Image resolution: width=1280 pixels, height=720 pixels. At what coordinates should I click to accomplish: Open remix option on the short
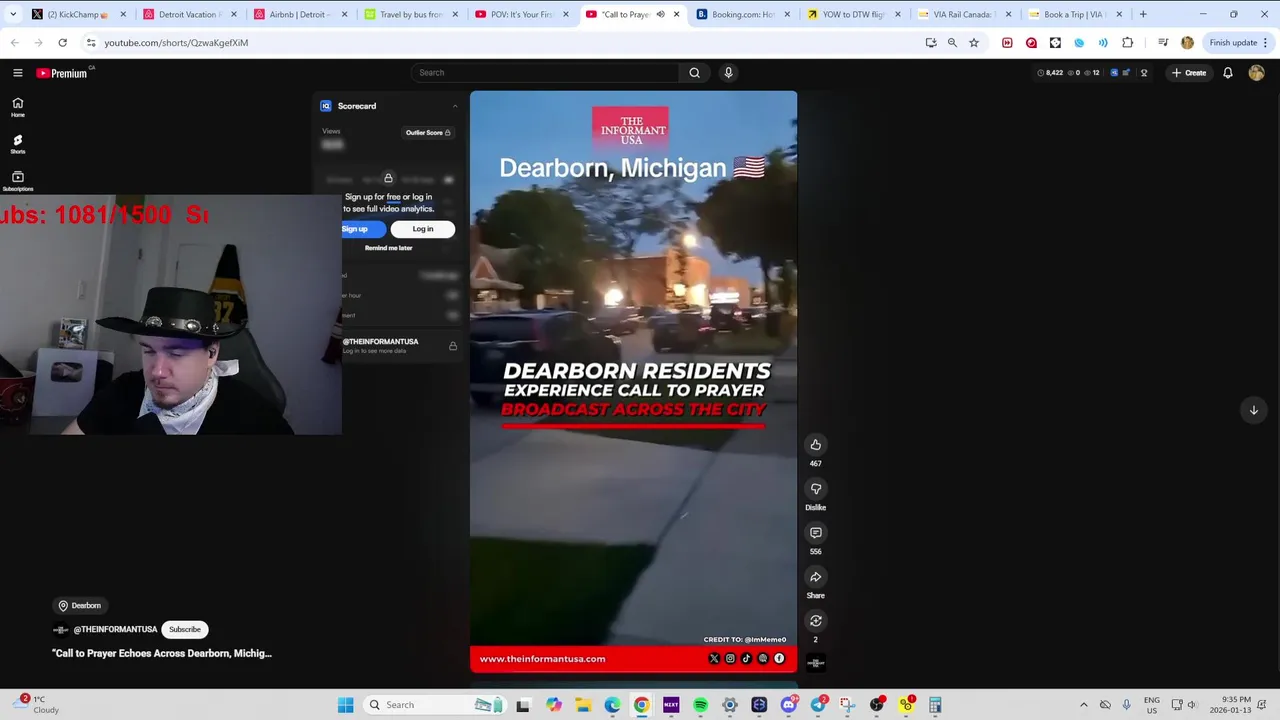coord(815,621)
